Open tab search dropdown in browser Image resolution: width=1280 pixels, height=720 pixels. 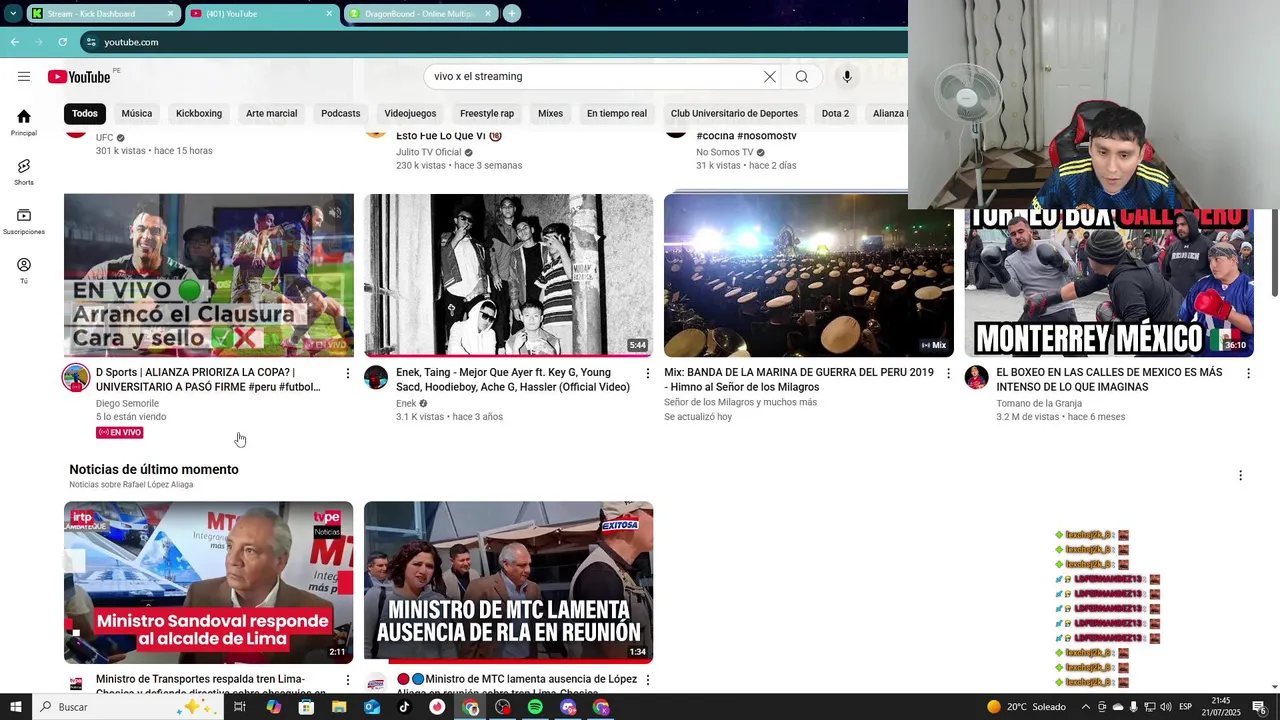coord(13,13)
